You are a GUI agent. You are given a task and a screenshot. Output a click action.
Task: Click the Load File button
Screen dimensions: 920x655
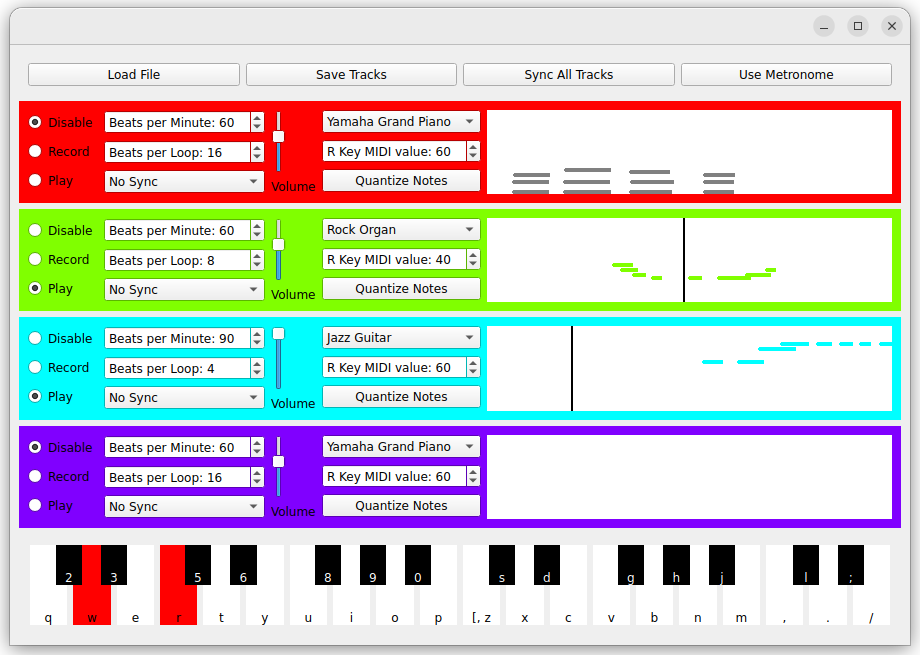(134, 75)
